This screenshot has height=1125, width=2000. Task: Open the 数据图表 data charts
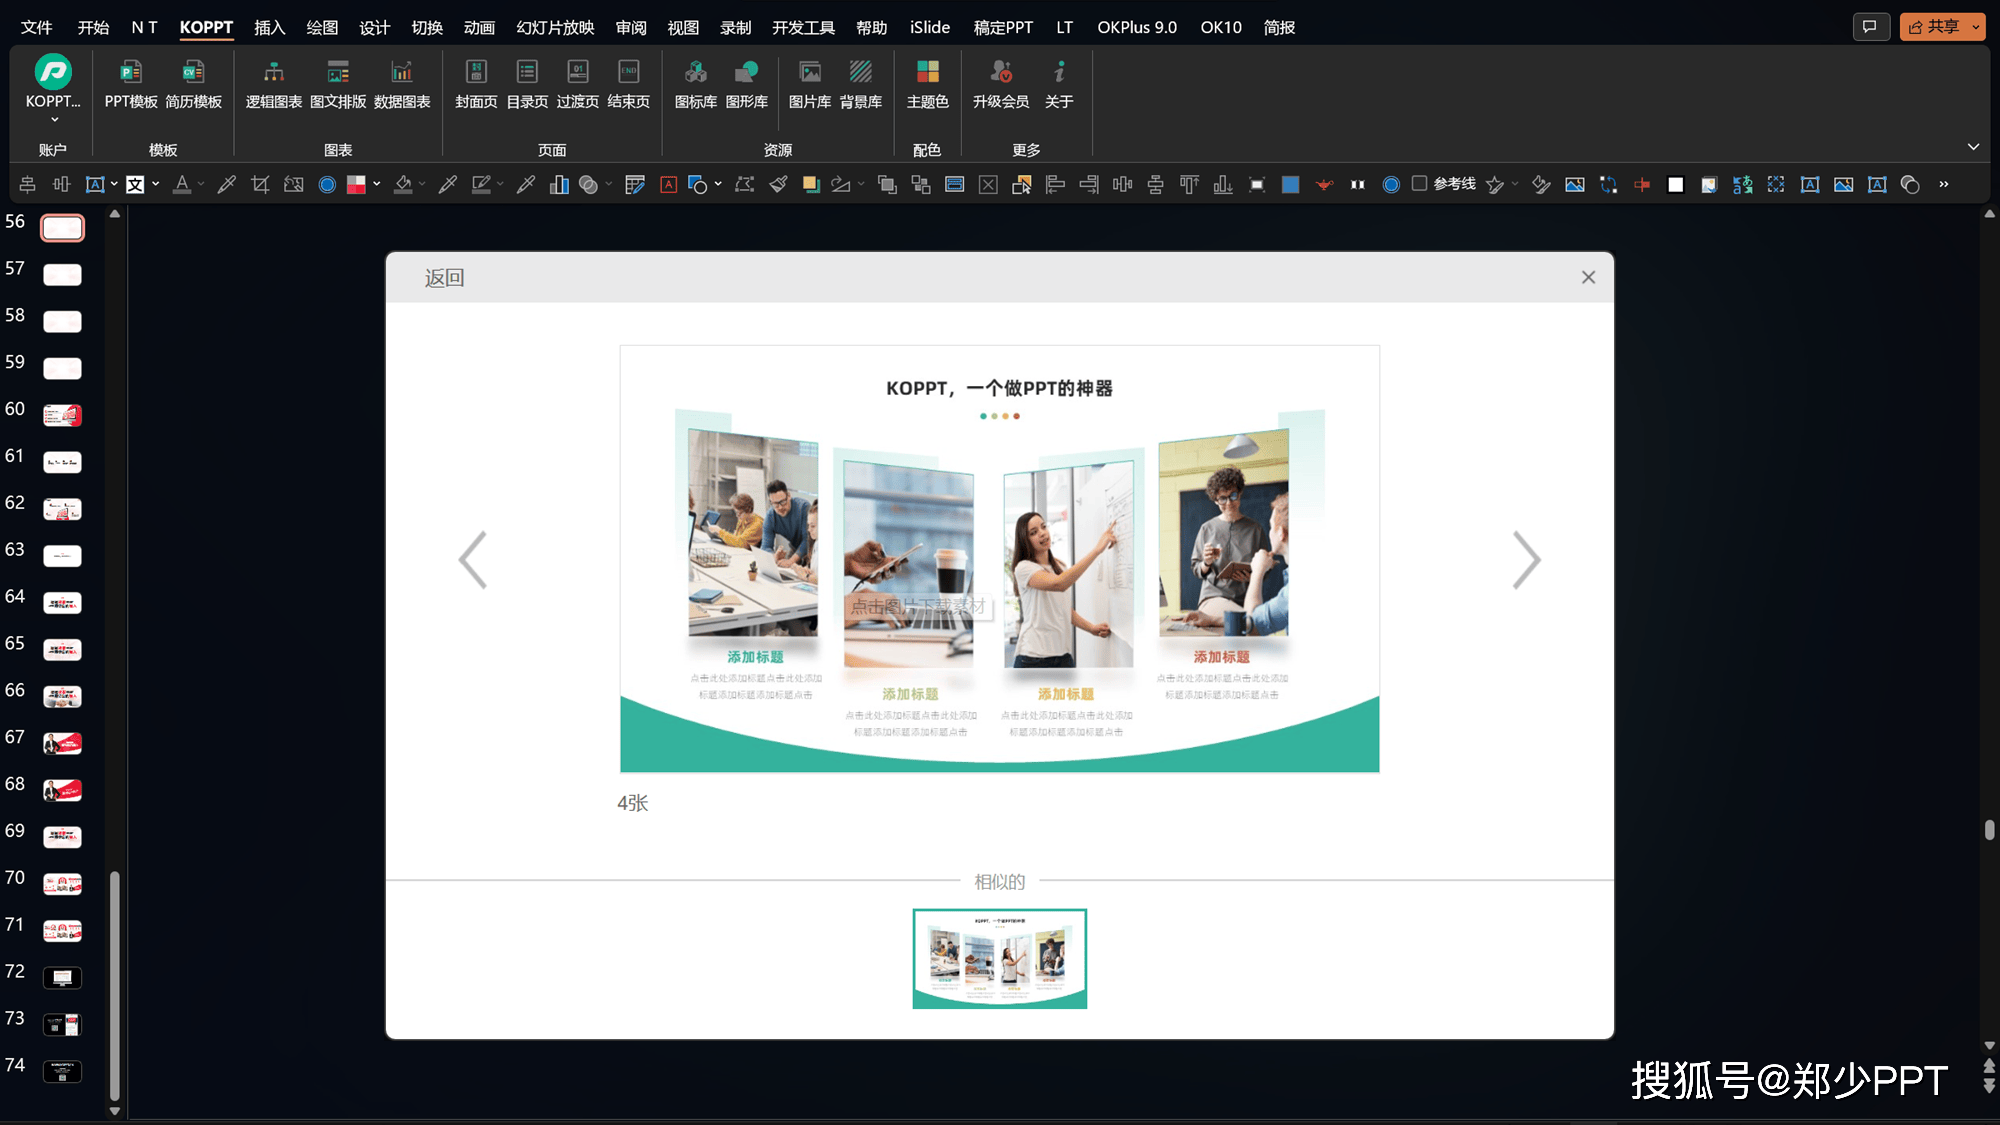(x=402, y=84)
